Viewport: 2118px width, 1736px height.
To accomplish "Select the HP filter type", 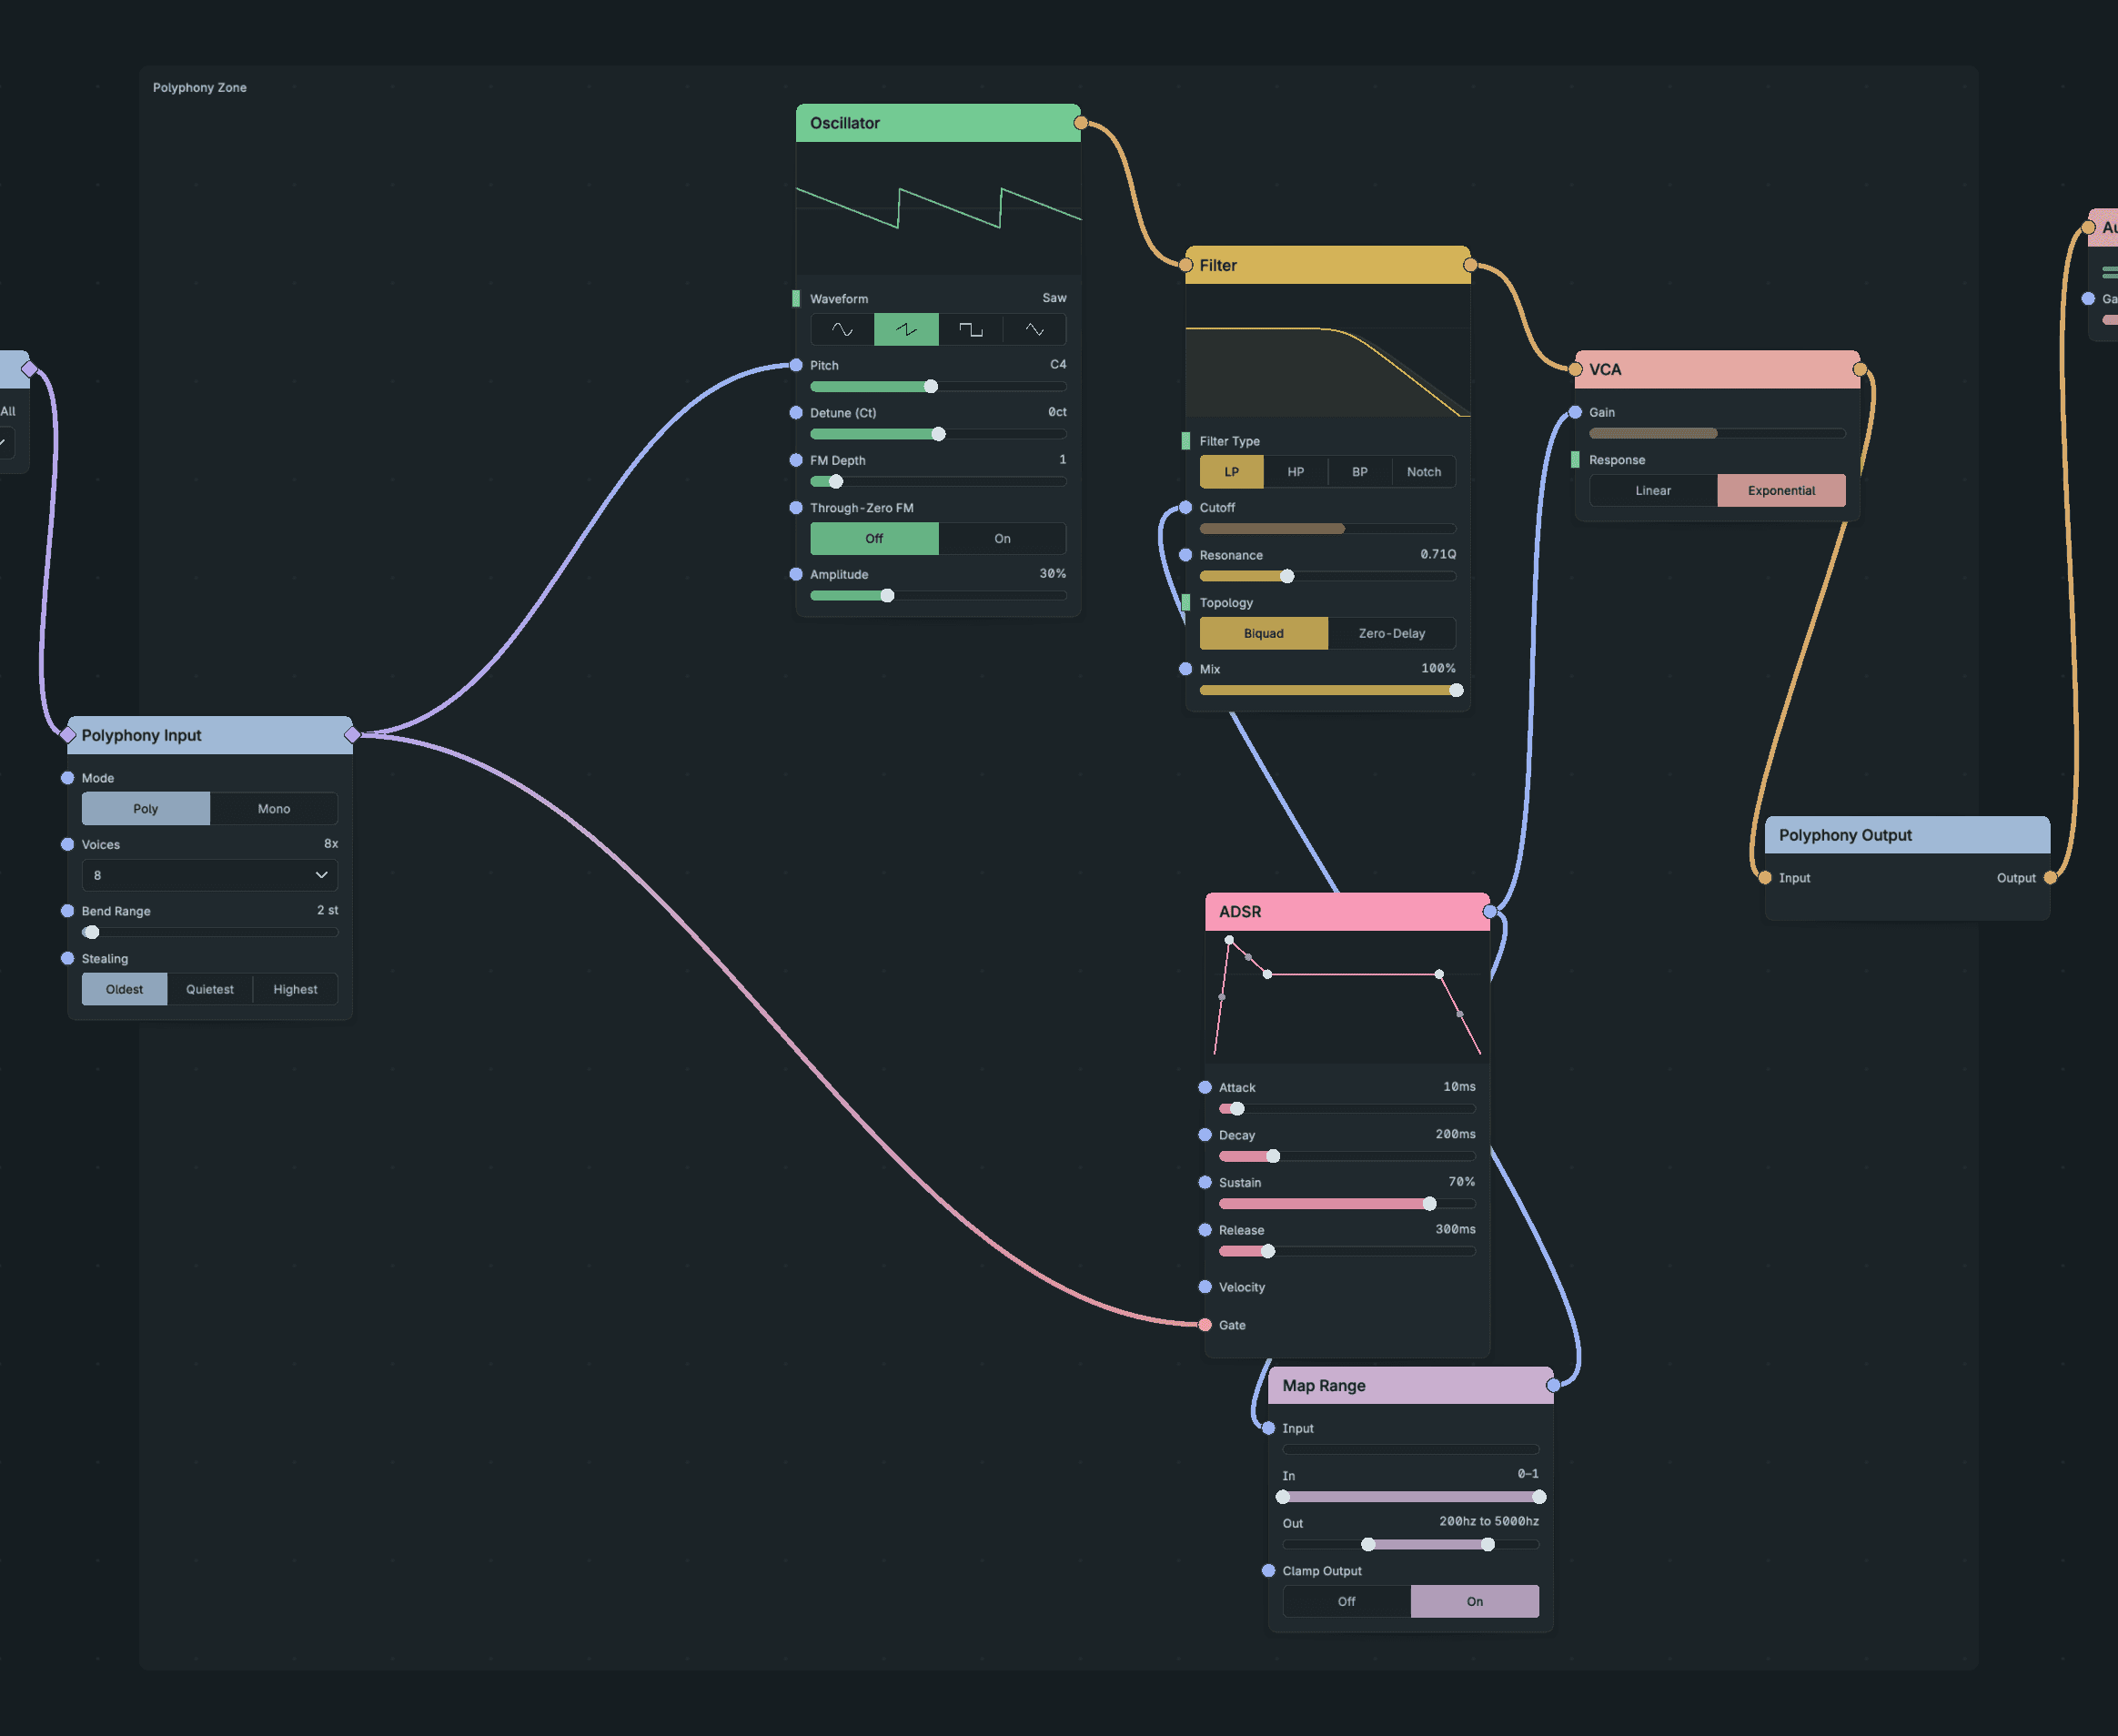I will pyautogui.click(x=1296, y=472).
